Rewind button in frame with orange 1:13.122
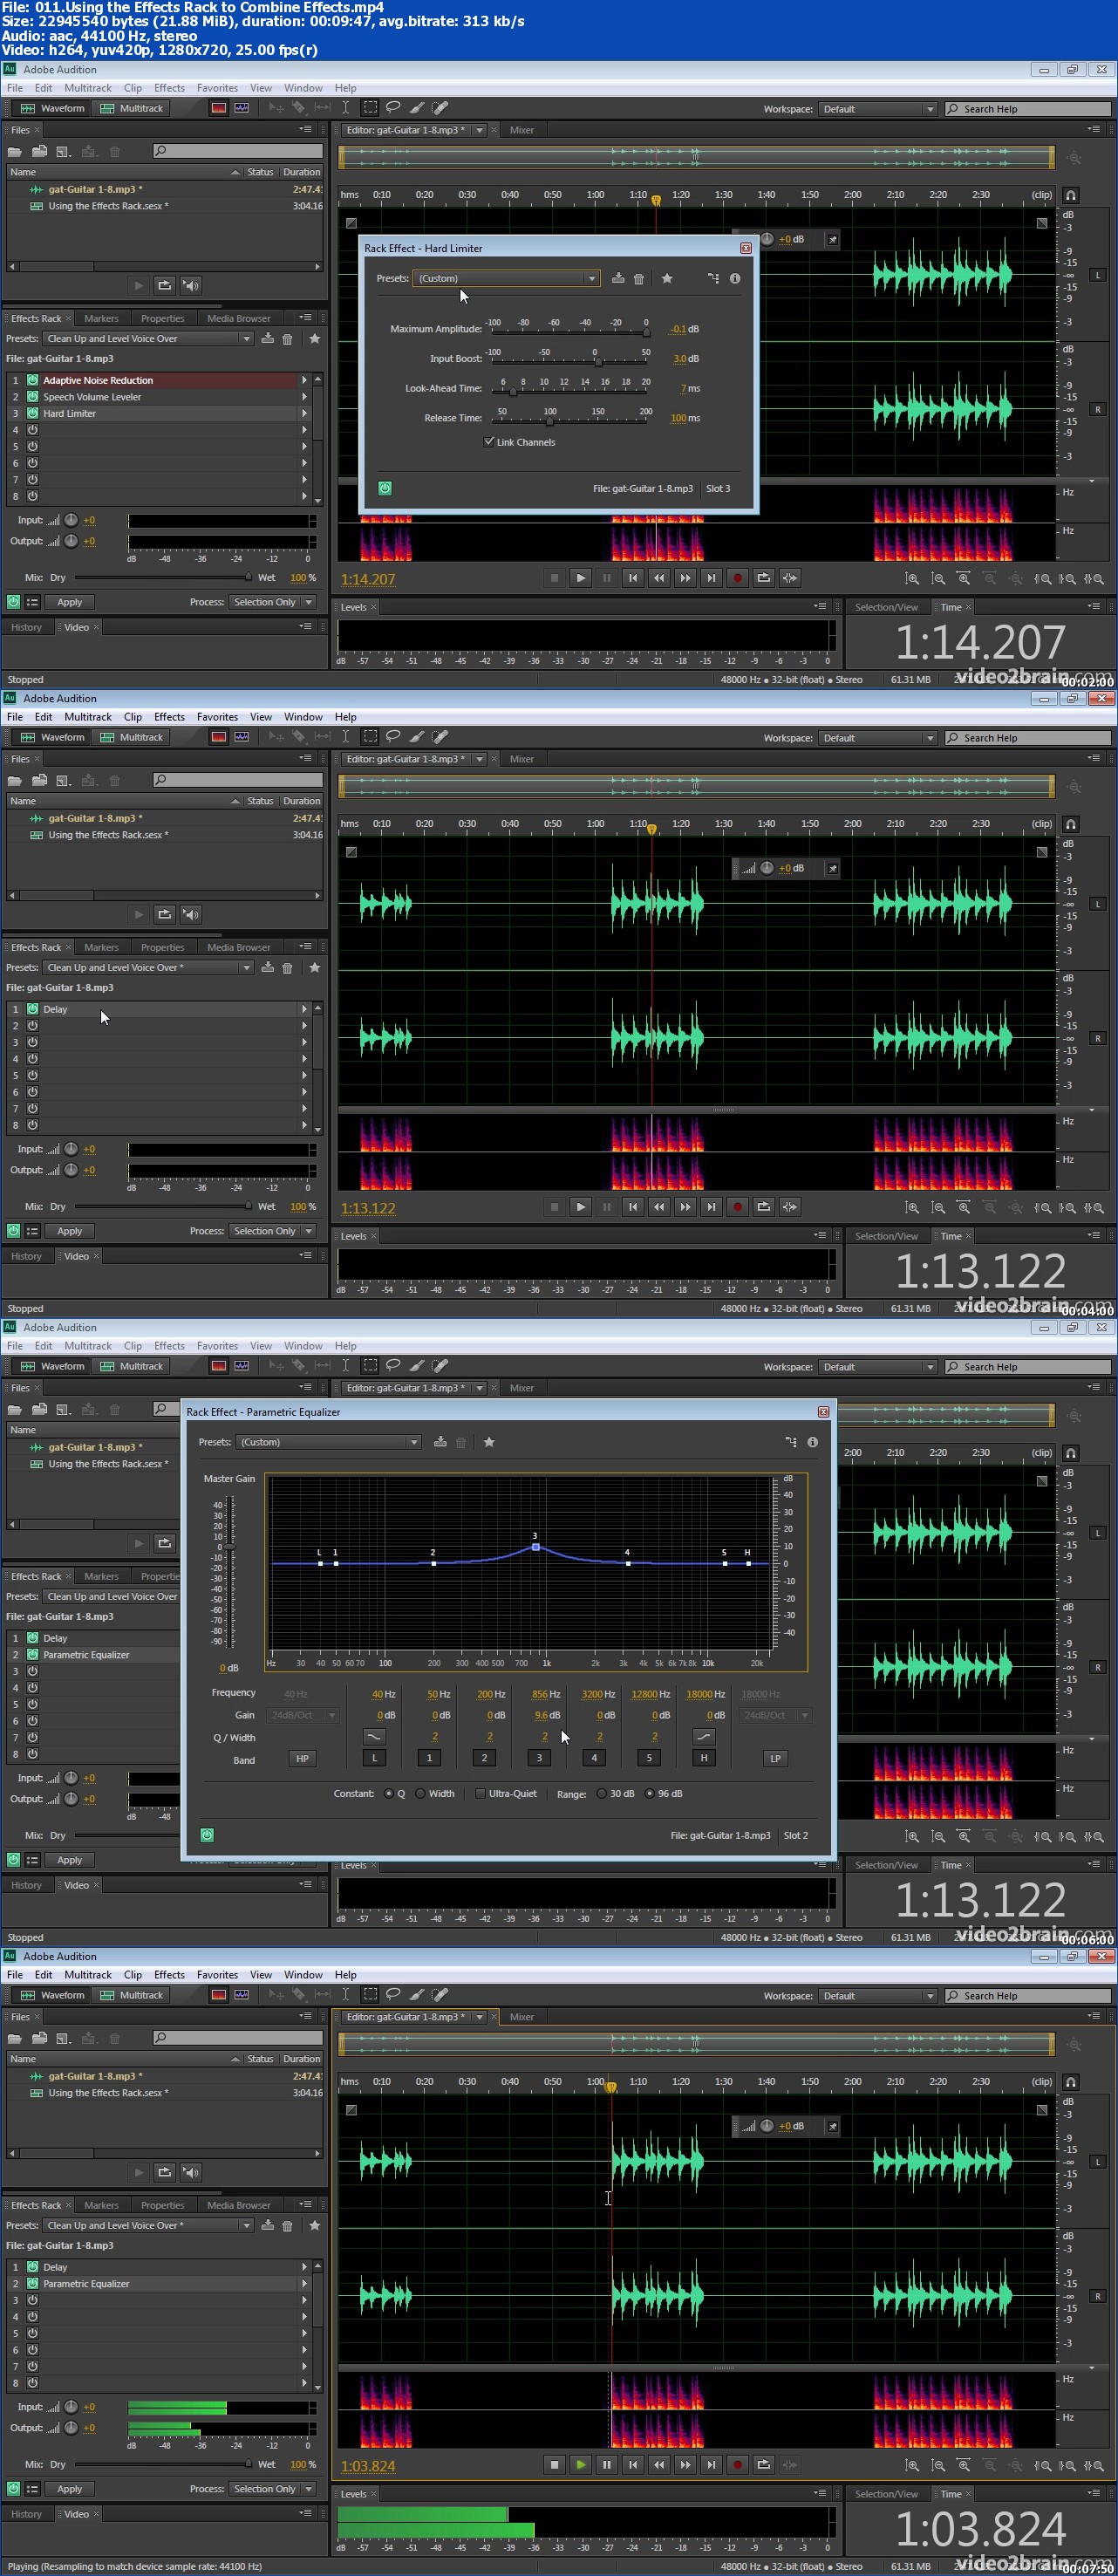This screenshot has width=1118, height=2576. 659,1207
